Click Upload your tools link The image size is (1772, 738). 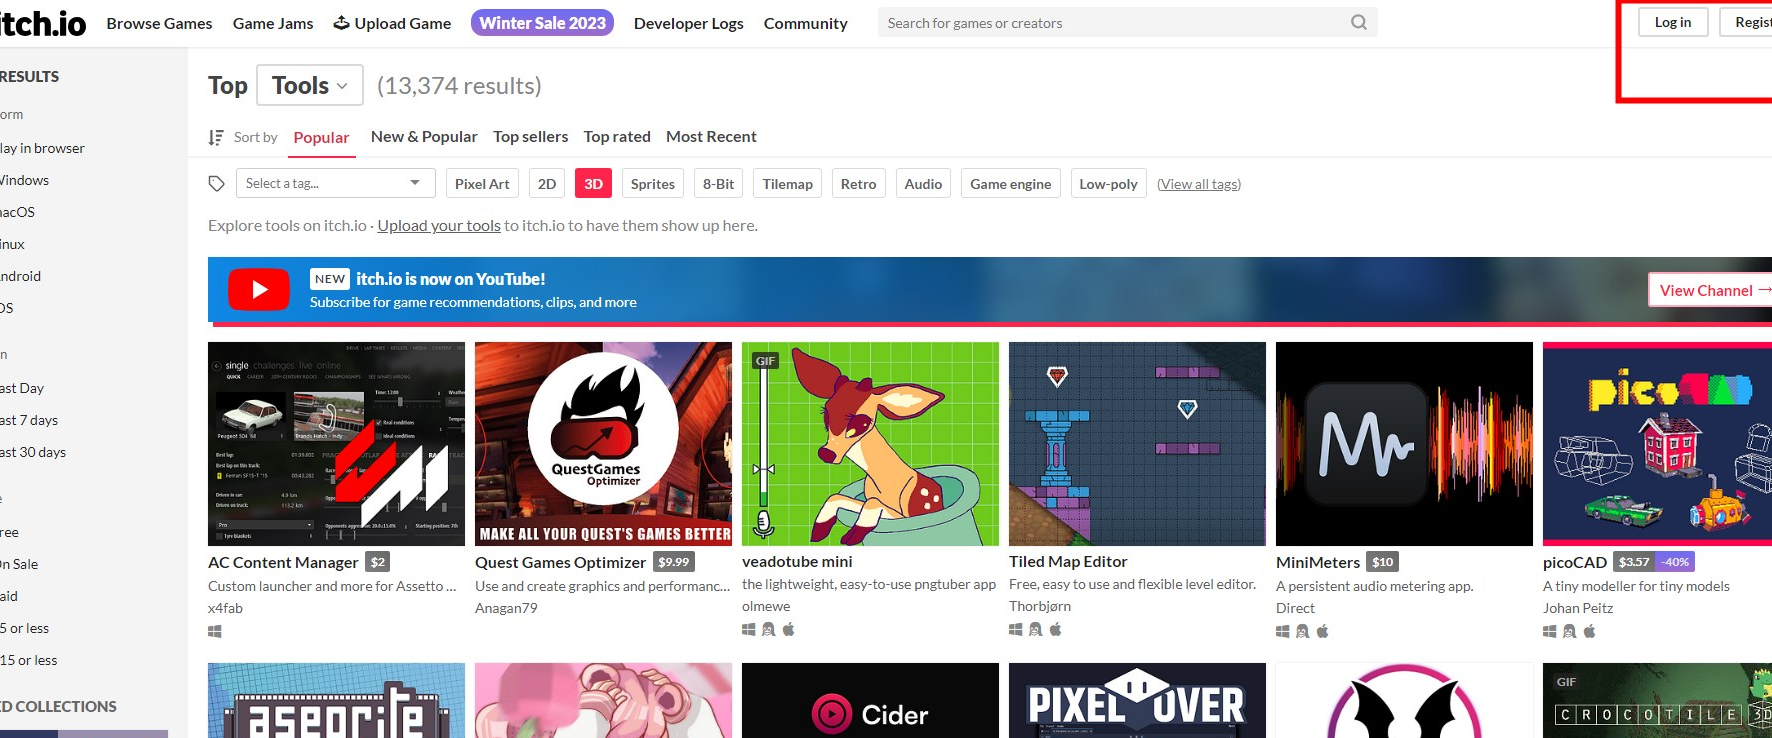point(439,225)
